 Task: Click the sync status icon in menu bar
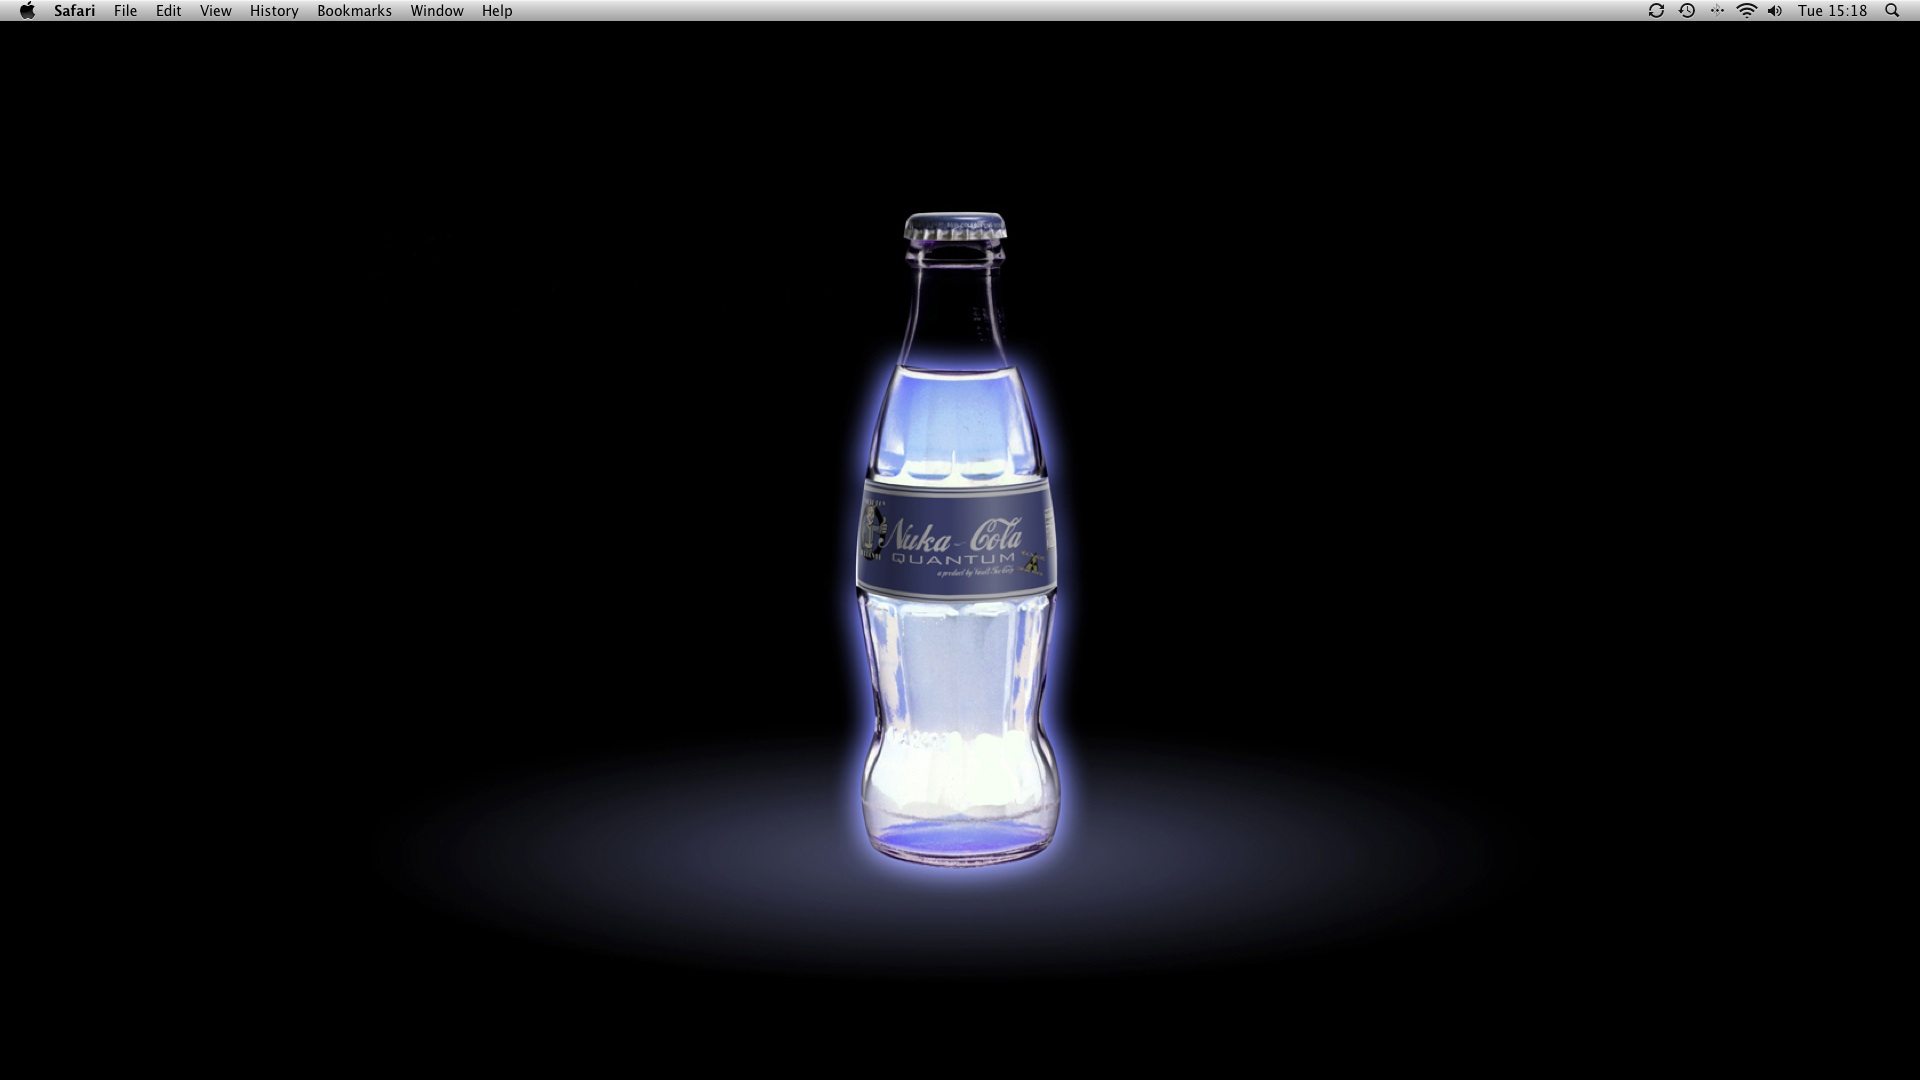point(1656,11)
